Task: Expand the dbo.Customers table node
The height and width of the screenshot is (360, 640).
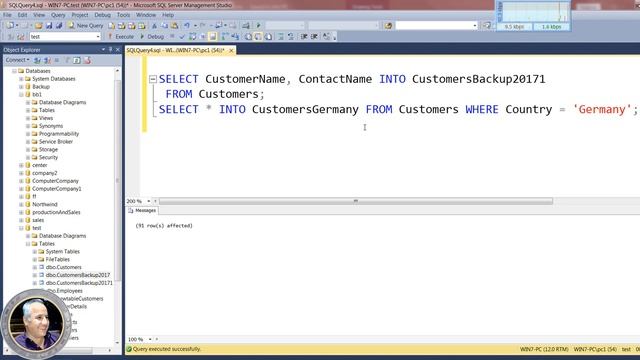Action: coord(35,267)
